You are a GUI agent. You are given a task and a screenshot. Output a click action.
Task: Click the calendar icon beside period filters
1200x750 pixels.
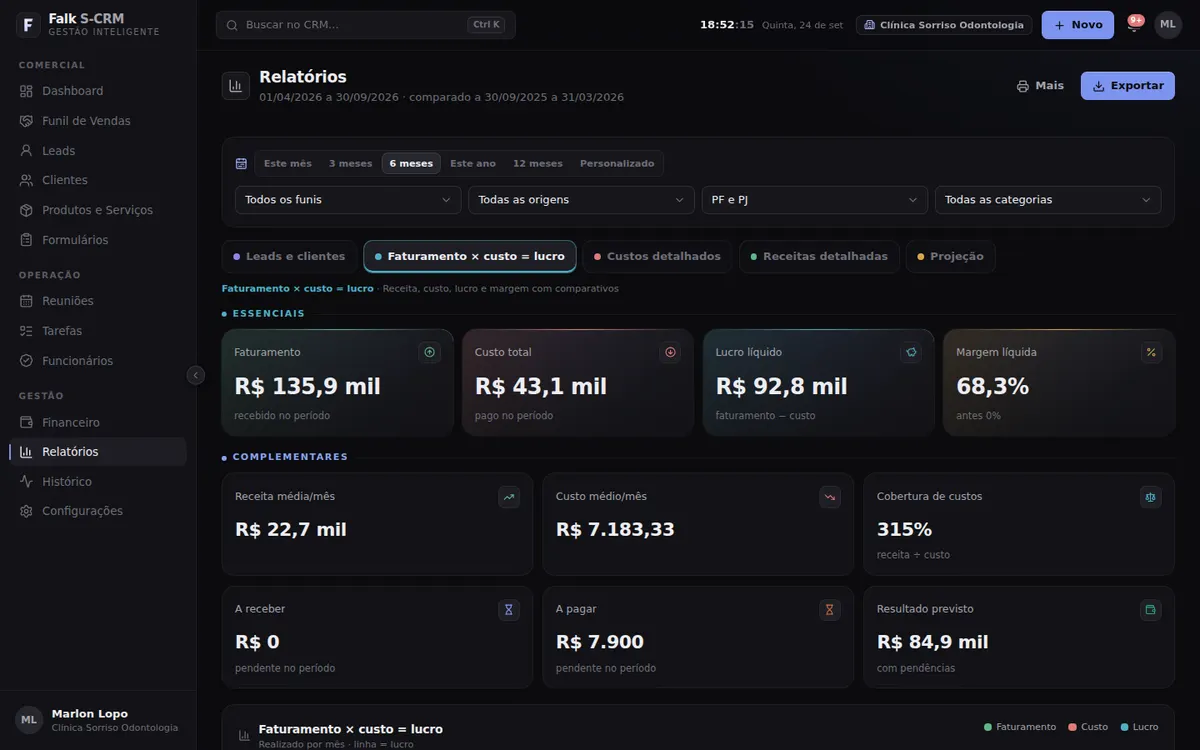241,163
